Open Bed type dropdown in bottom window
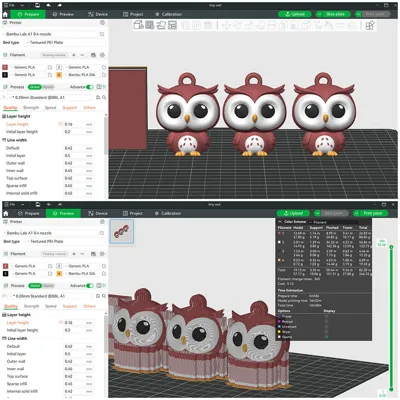Screen dimensions: 400x400 pos(65,241)
